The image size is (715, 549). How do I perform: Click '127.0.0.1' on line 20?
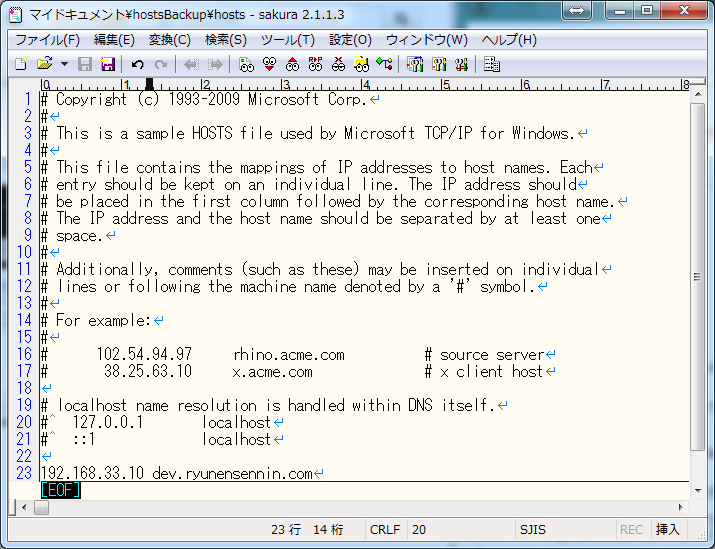pyautogui.click(x=108, y=422)
